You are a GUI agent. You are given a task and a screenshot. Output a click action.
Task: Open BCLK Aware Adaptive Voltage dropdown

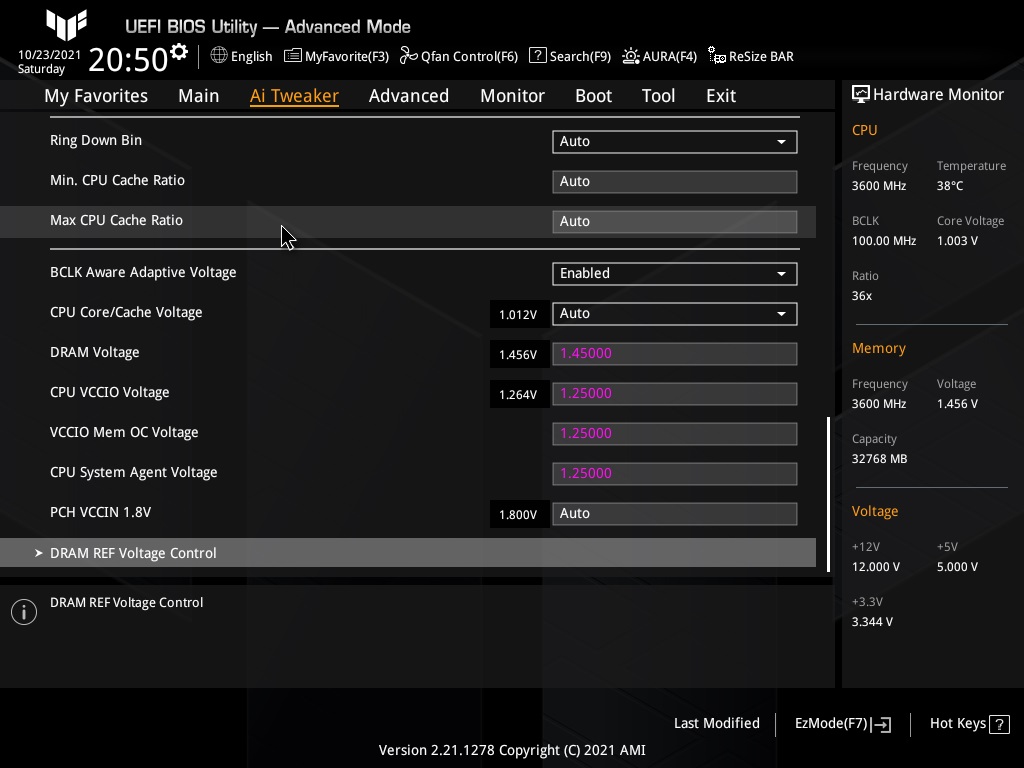(x=675, y=274)
